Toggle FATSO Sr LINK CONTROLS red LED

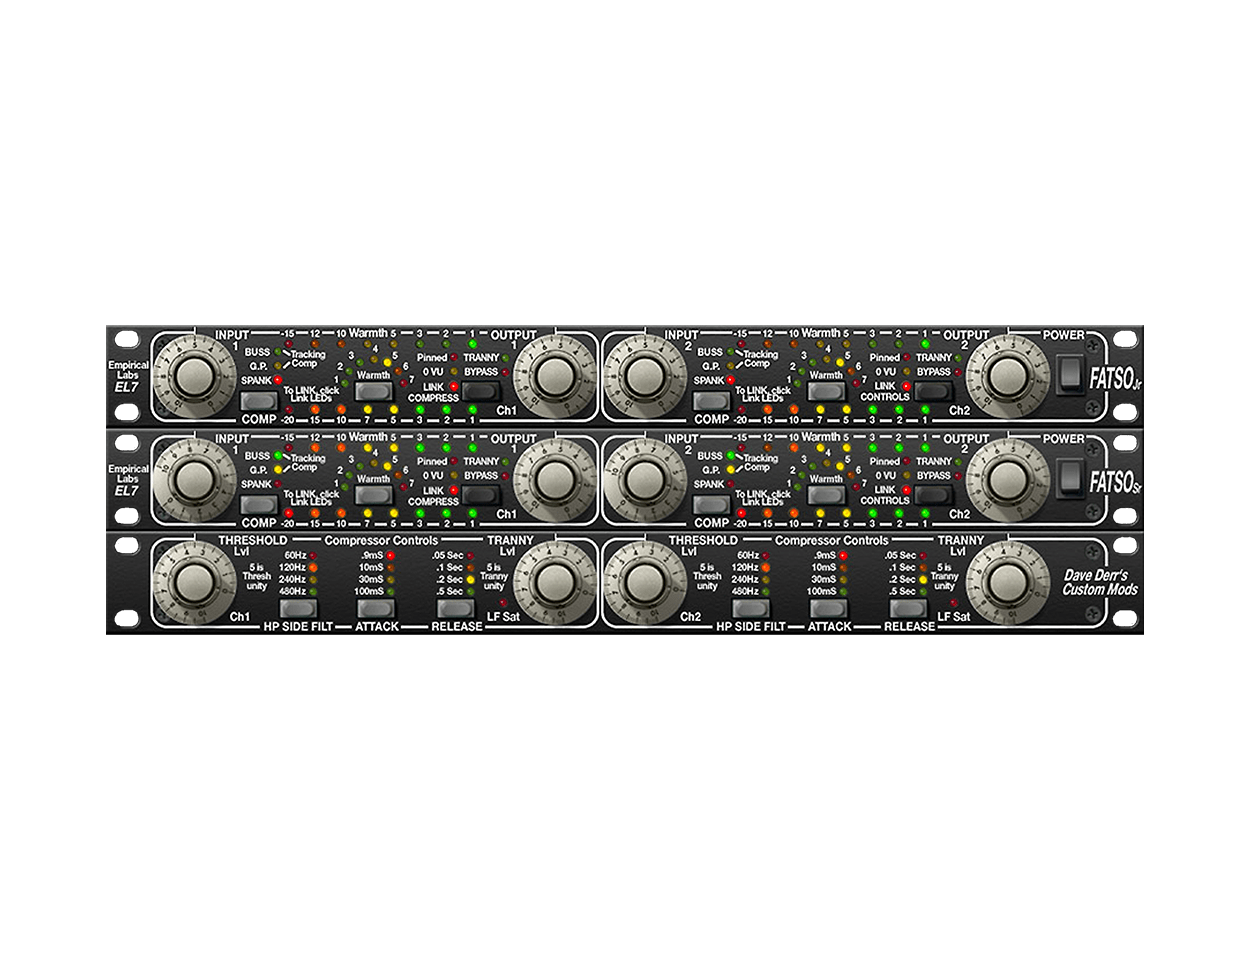coord(906,490)
